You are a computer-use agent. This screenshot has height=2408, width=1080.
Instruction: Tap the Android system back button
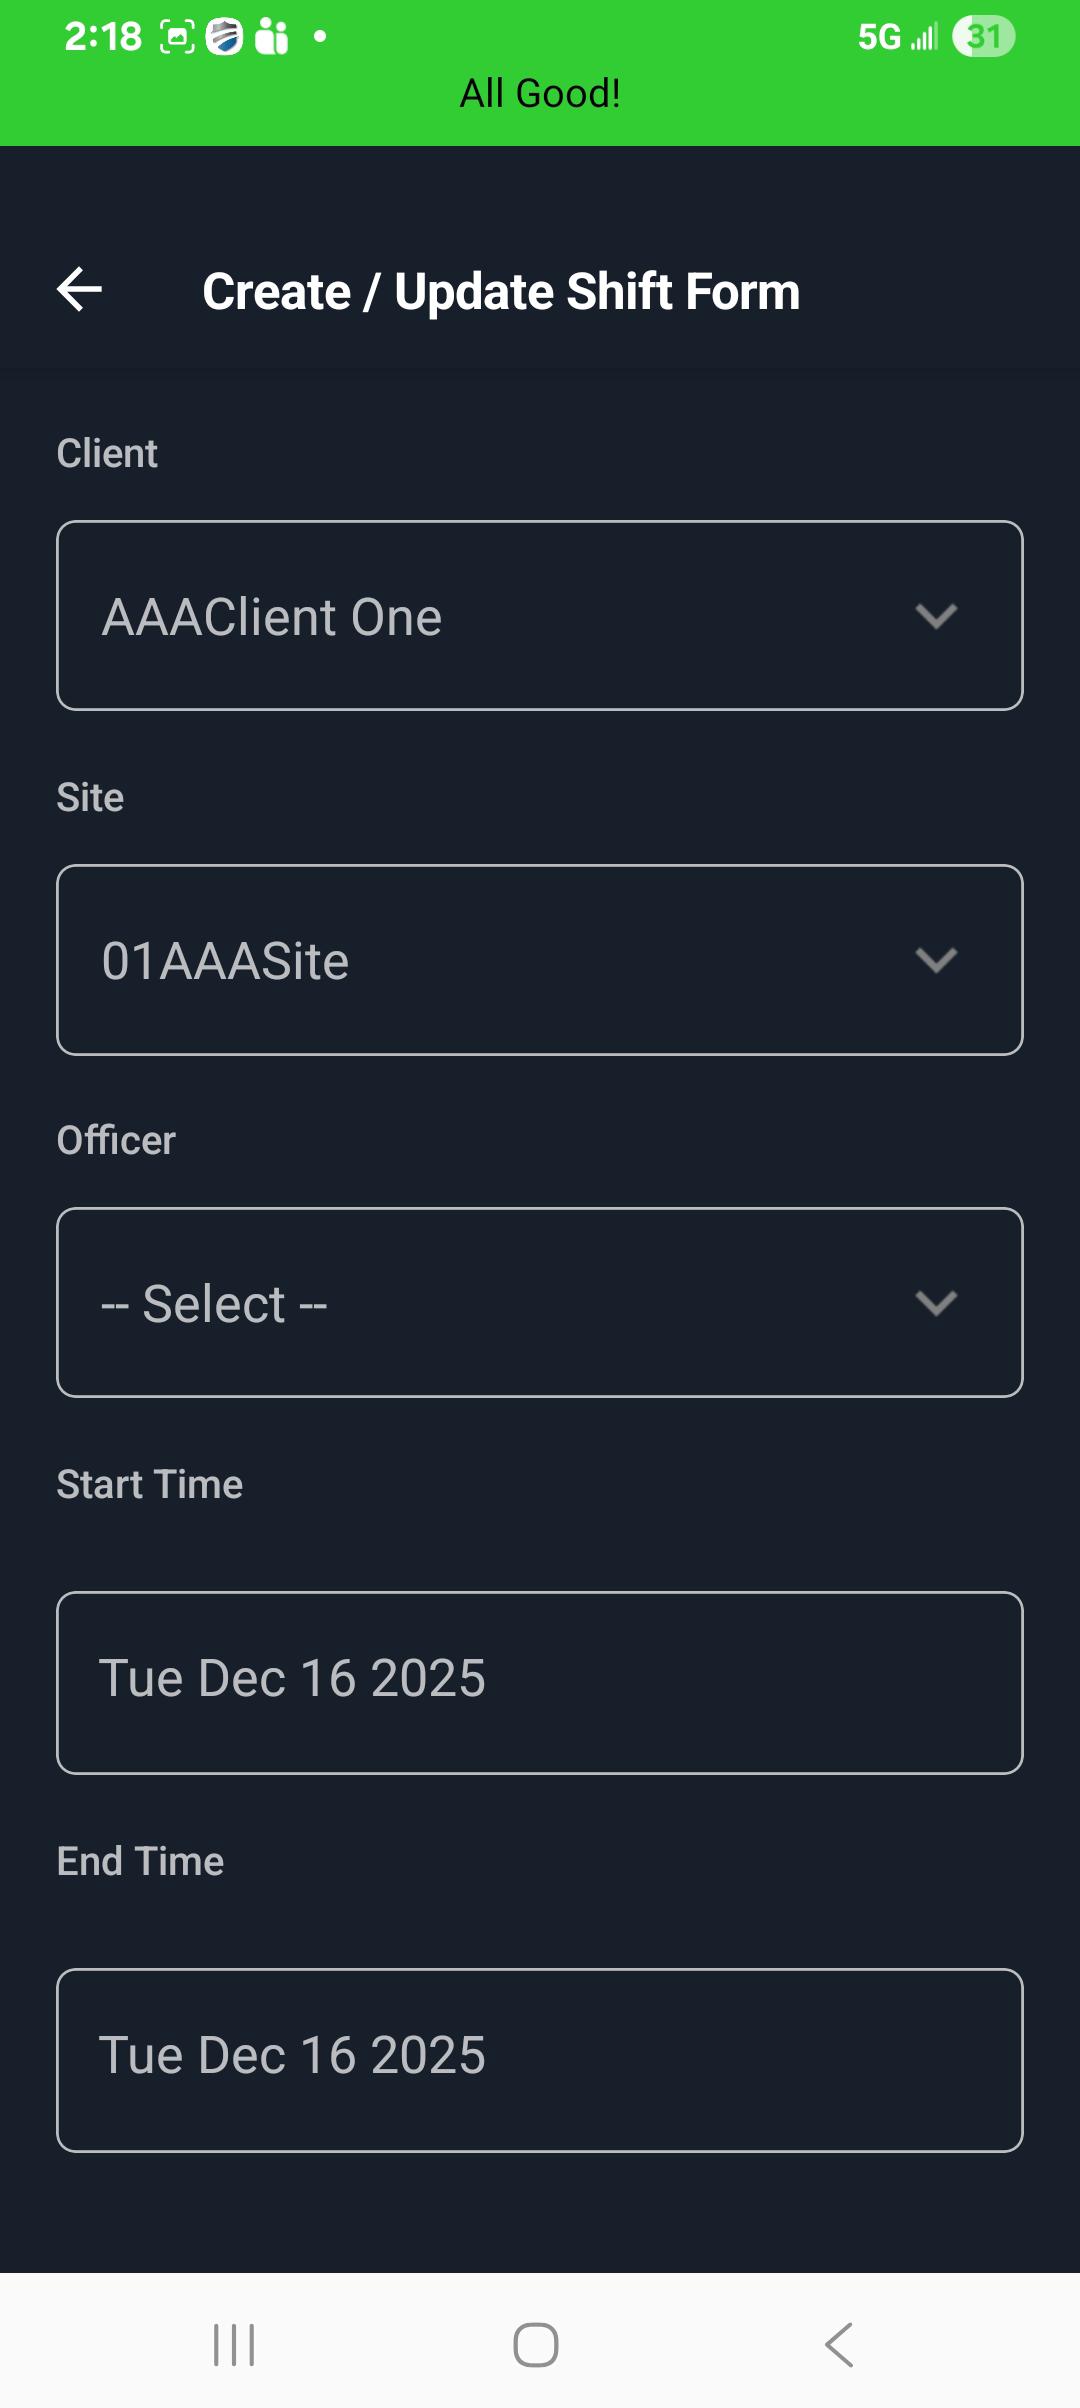tap(839, 2345)
